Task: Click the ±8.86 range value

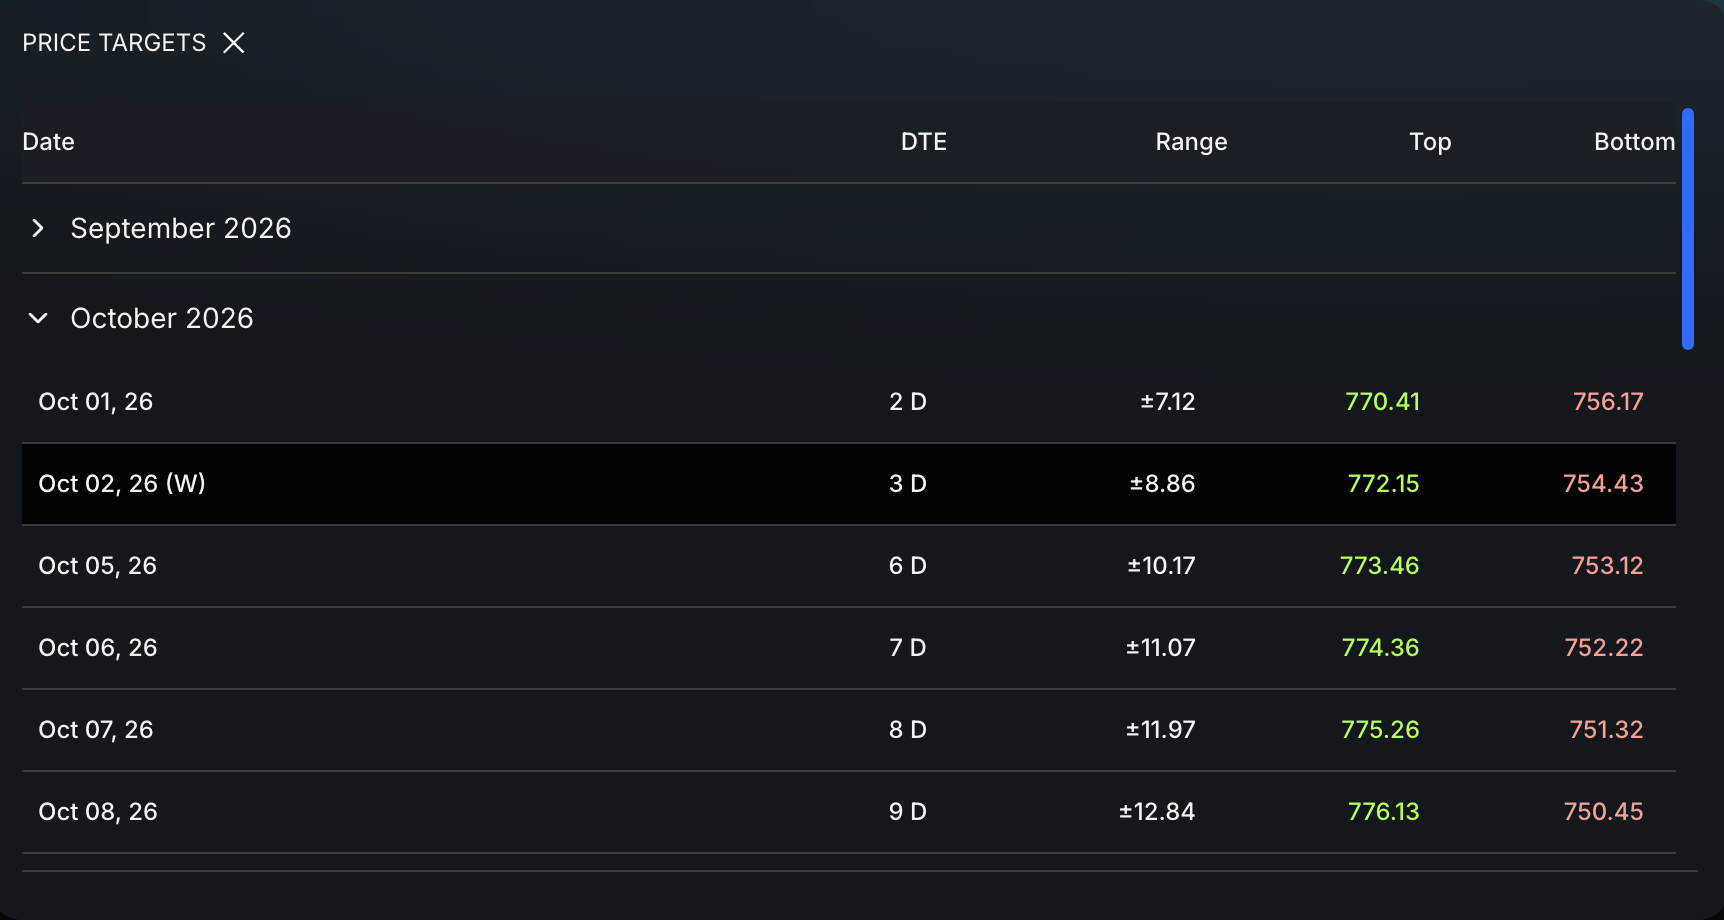Action: (1162, 484)
